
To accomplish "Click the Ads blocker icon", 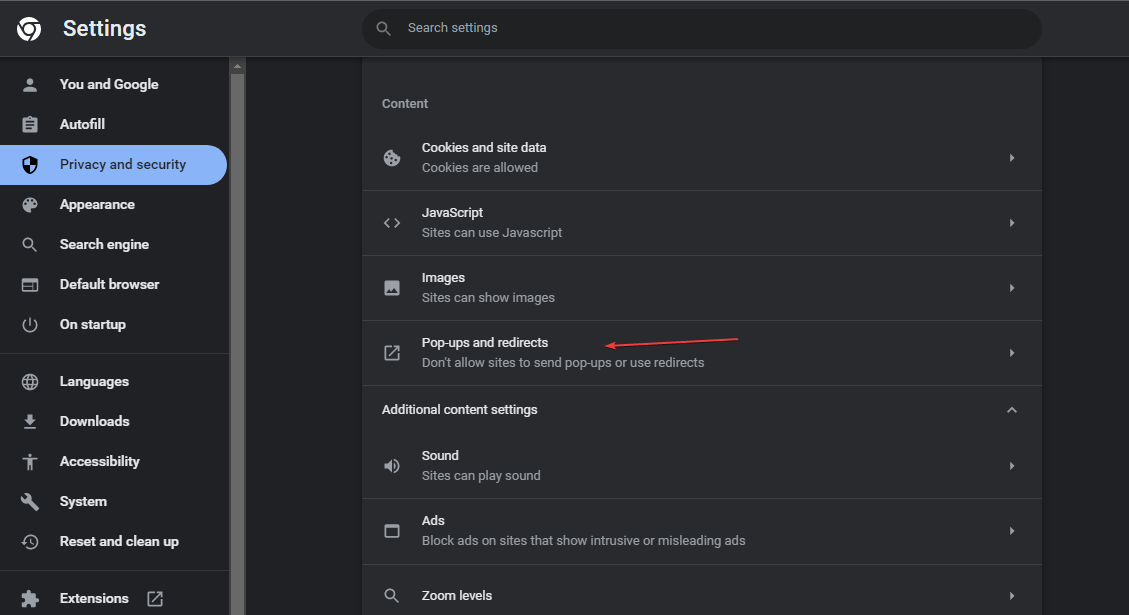I will pos(392,531).
